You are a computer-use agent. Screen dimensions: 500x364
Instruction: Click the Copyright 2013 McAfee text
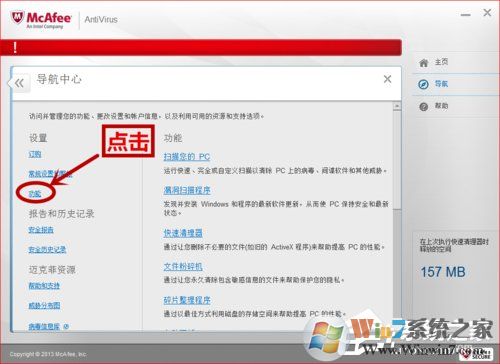point(48,354)
